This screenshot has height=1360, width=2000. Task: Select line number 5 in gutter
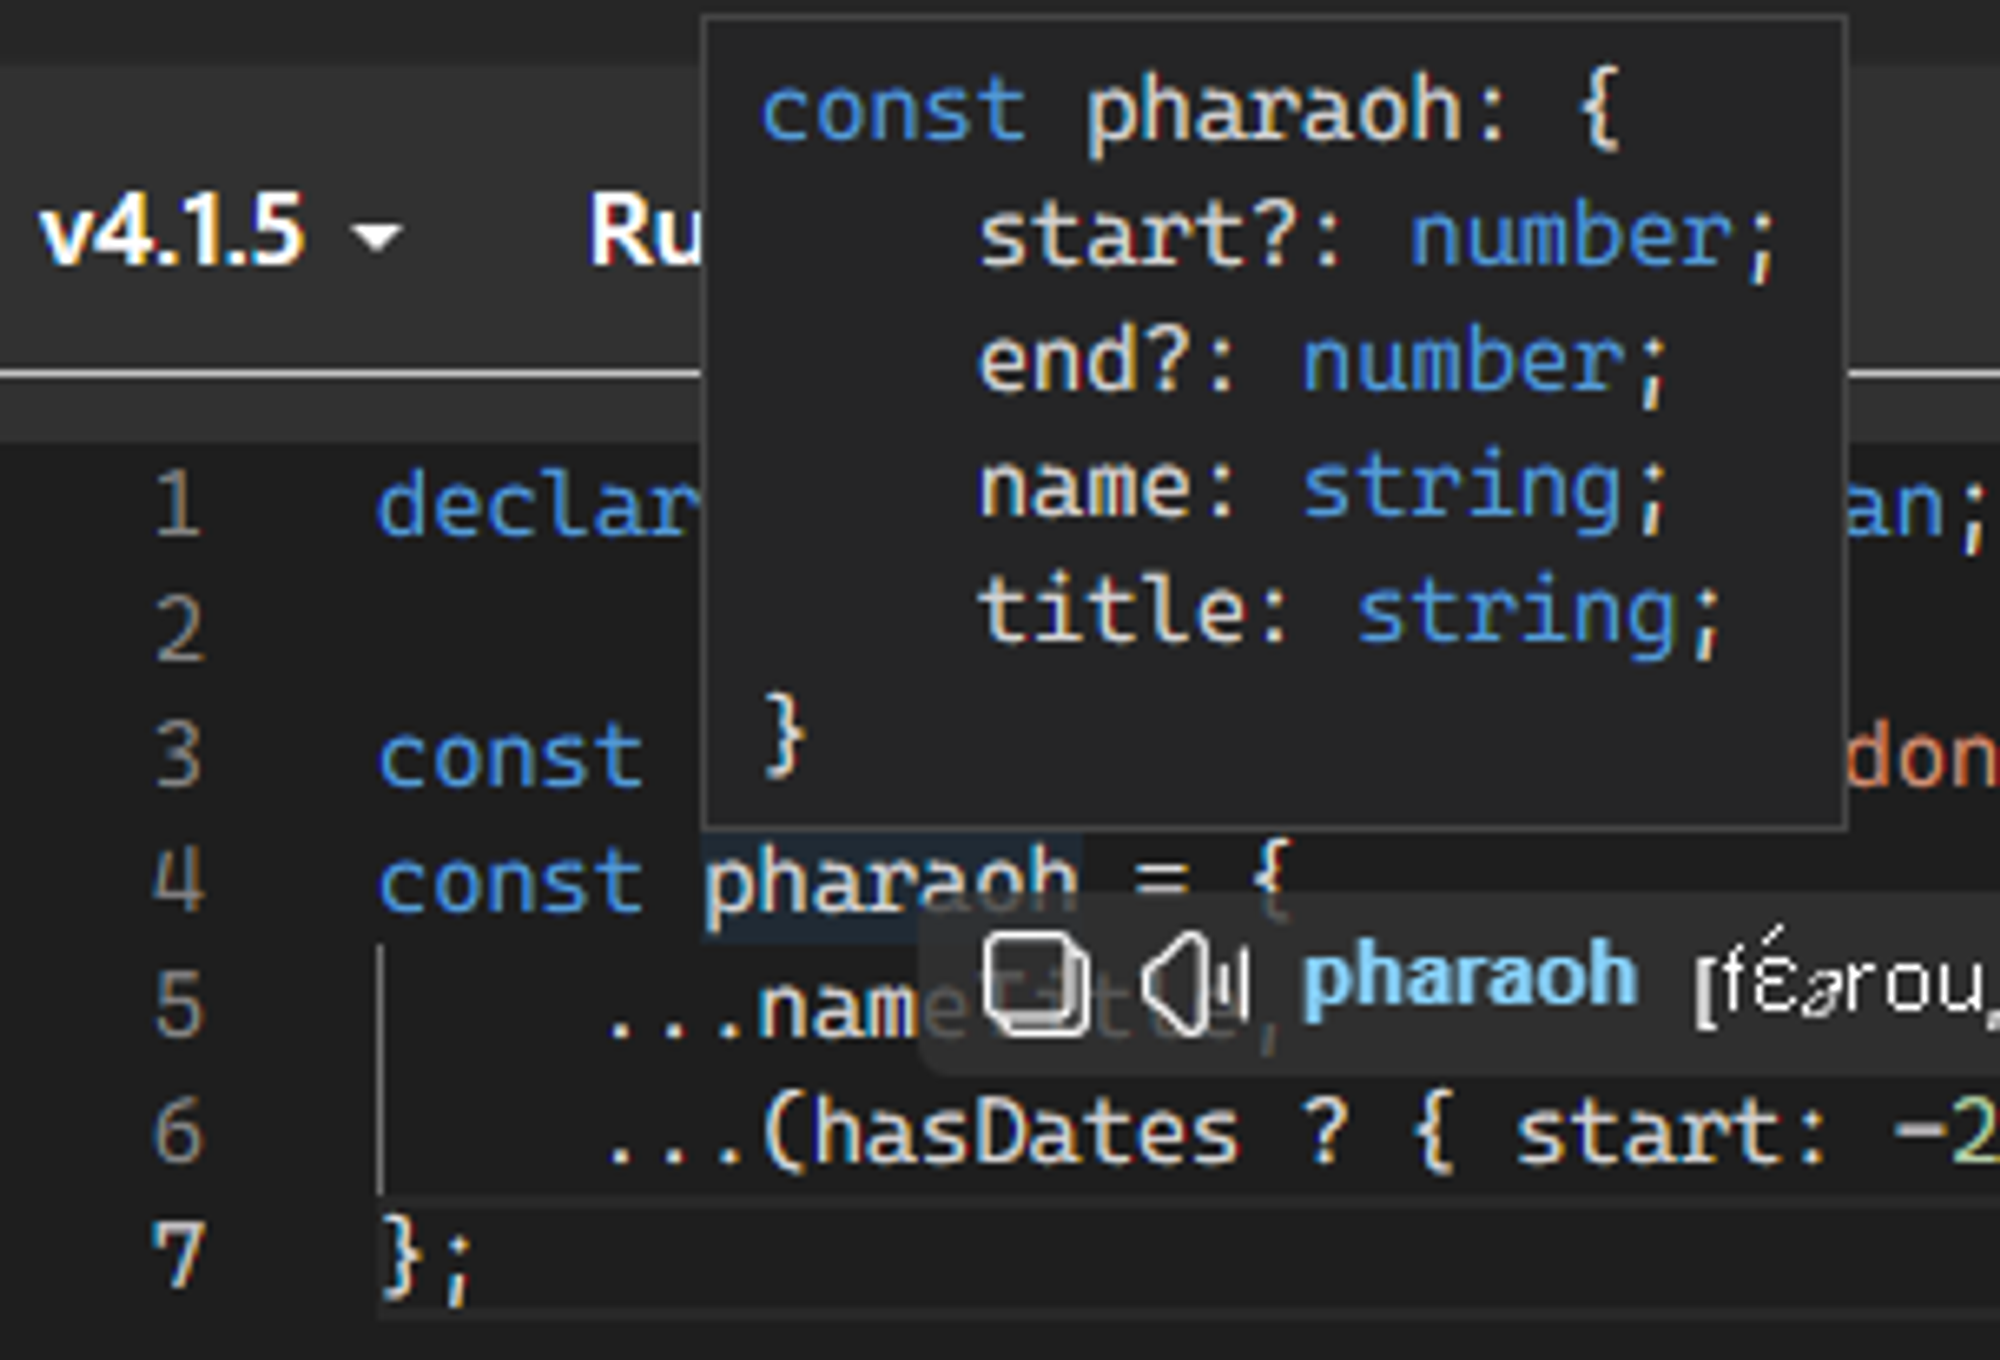pos(179,1006)
